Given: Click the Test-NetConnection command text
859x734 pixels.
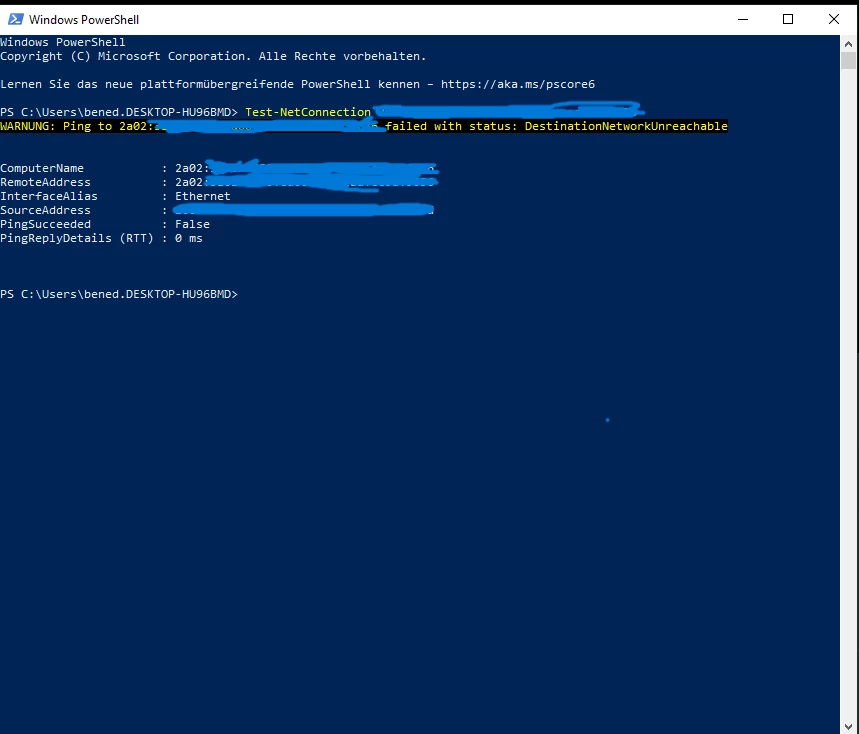Looking at the screenshot, I should click(308, 112).
